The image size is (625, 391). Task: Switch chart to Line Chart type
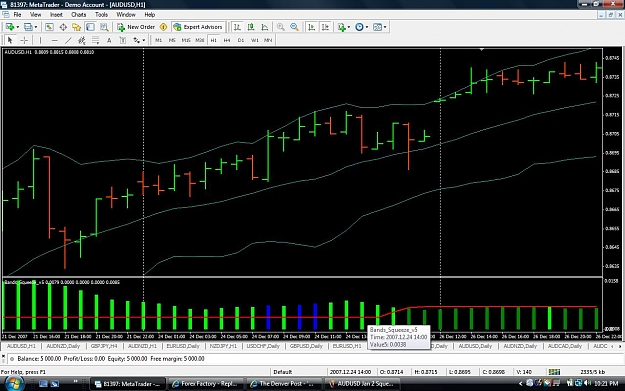pyautogui.click(x=265, y=27)
